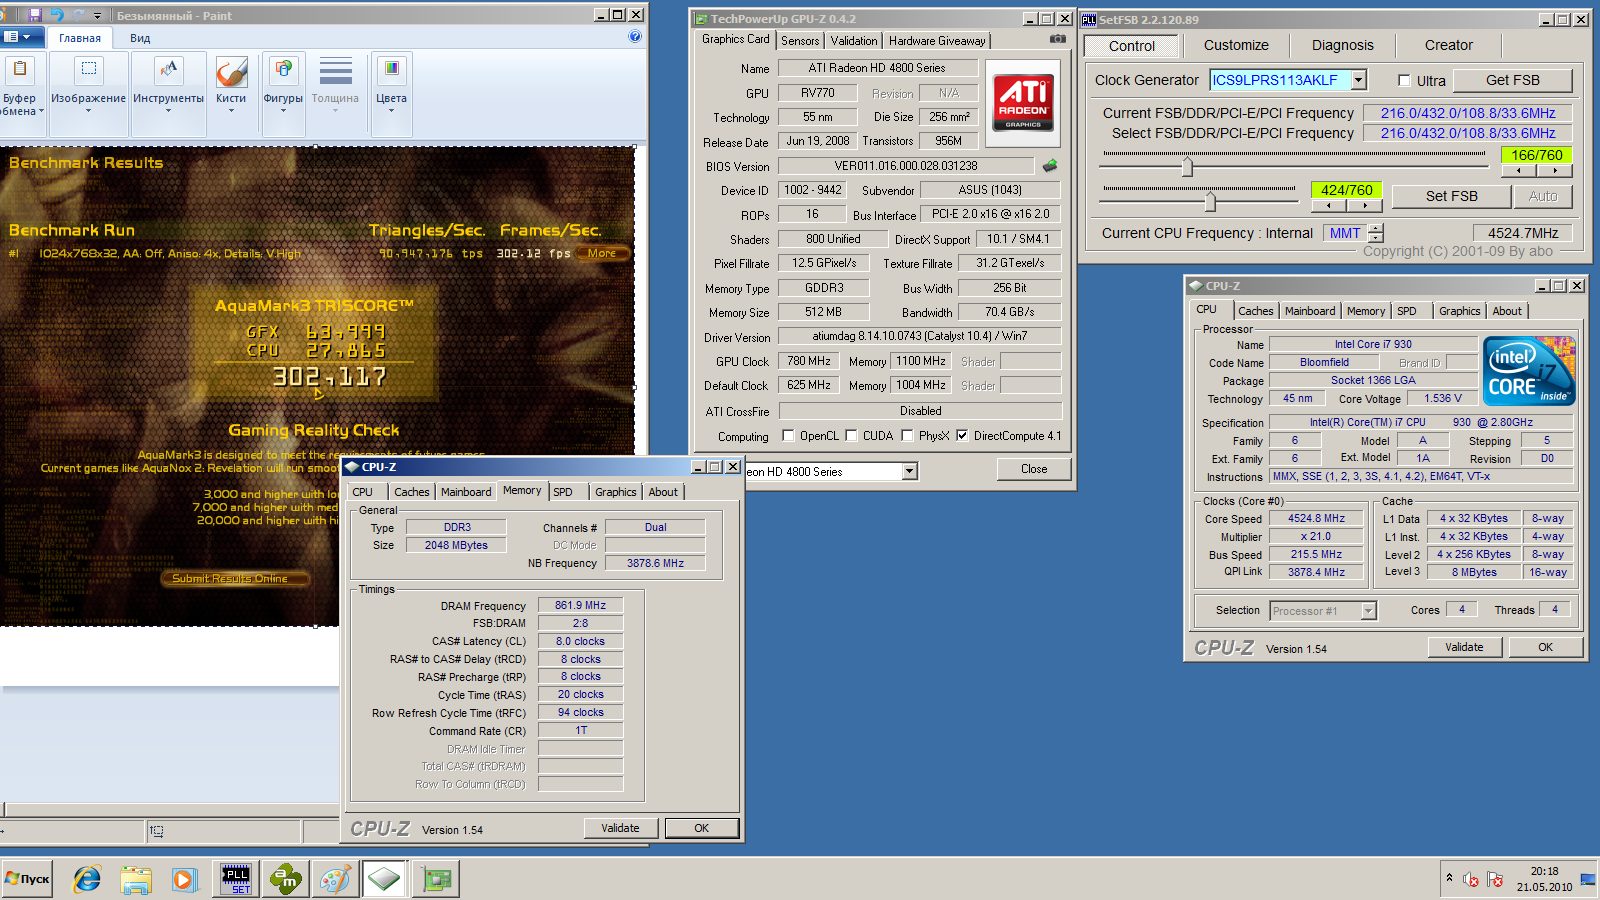Click the BIOS save chip icon in GPU-Z
This screenshot has width=1600, height=900.
(x=1050, y=165)
